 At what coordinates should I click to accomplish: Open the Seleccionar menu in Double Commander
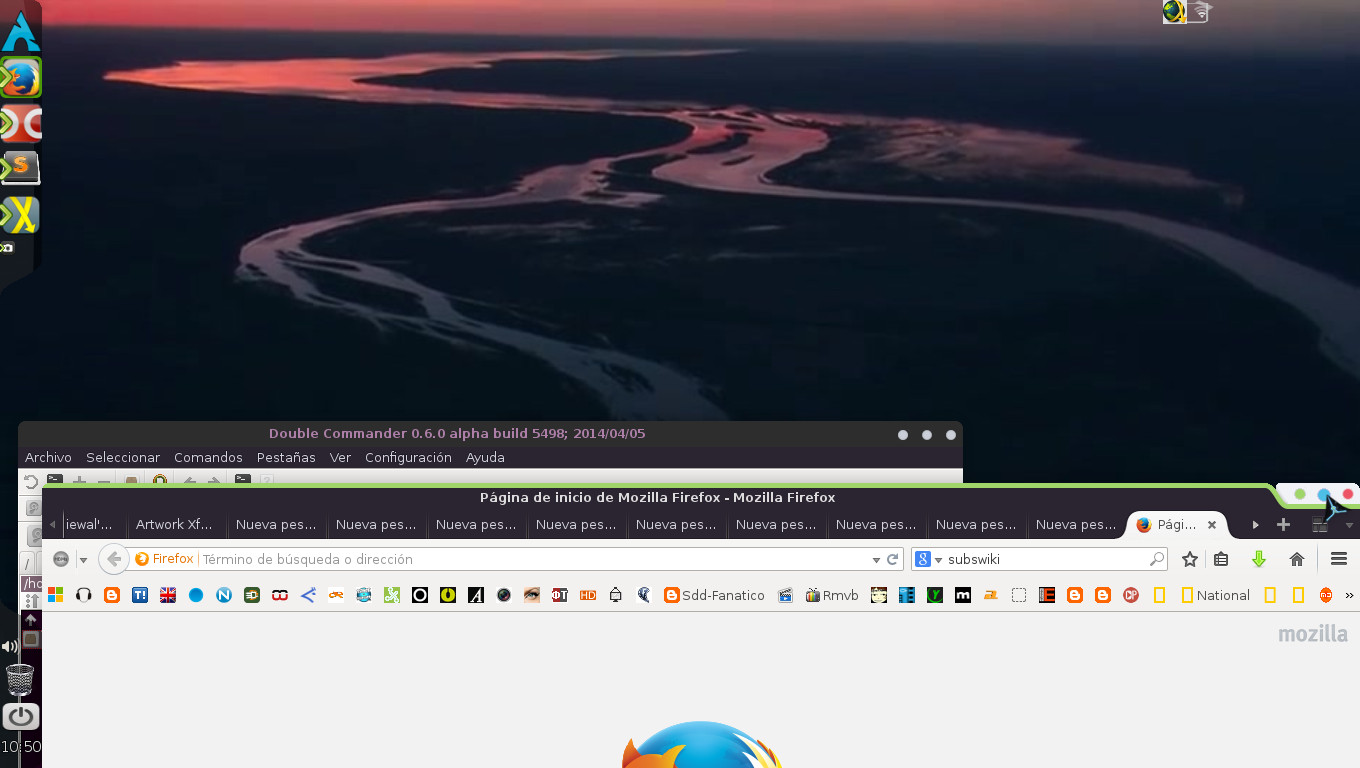[x=123, y=457]
